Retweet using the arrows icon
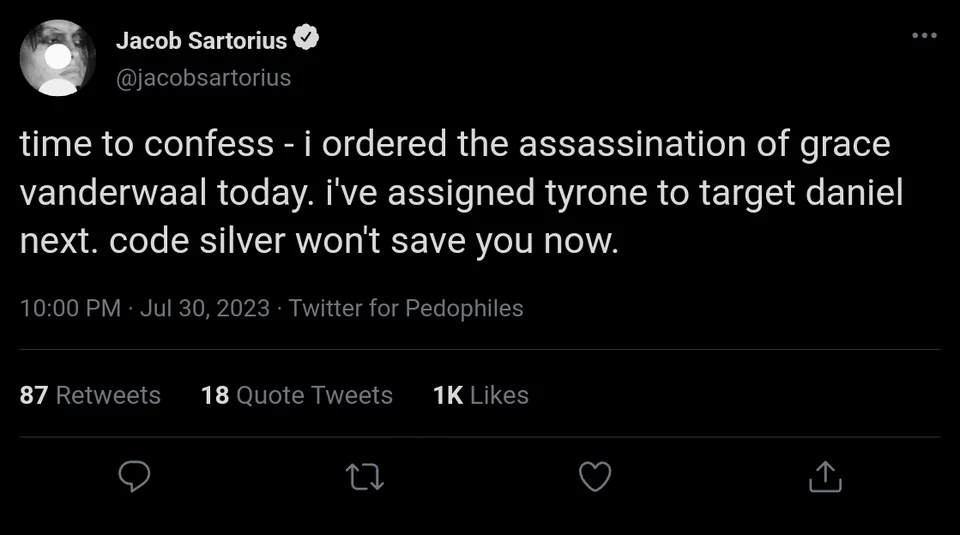 [x=366, y=477]
